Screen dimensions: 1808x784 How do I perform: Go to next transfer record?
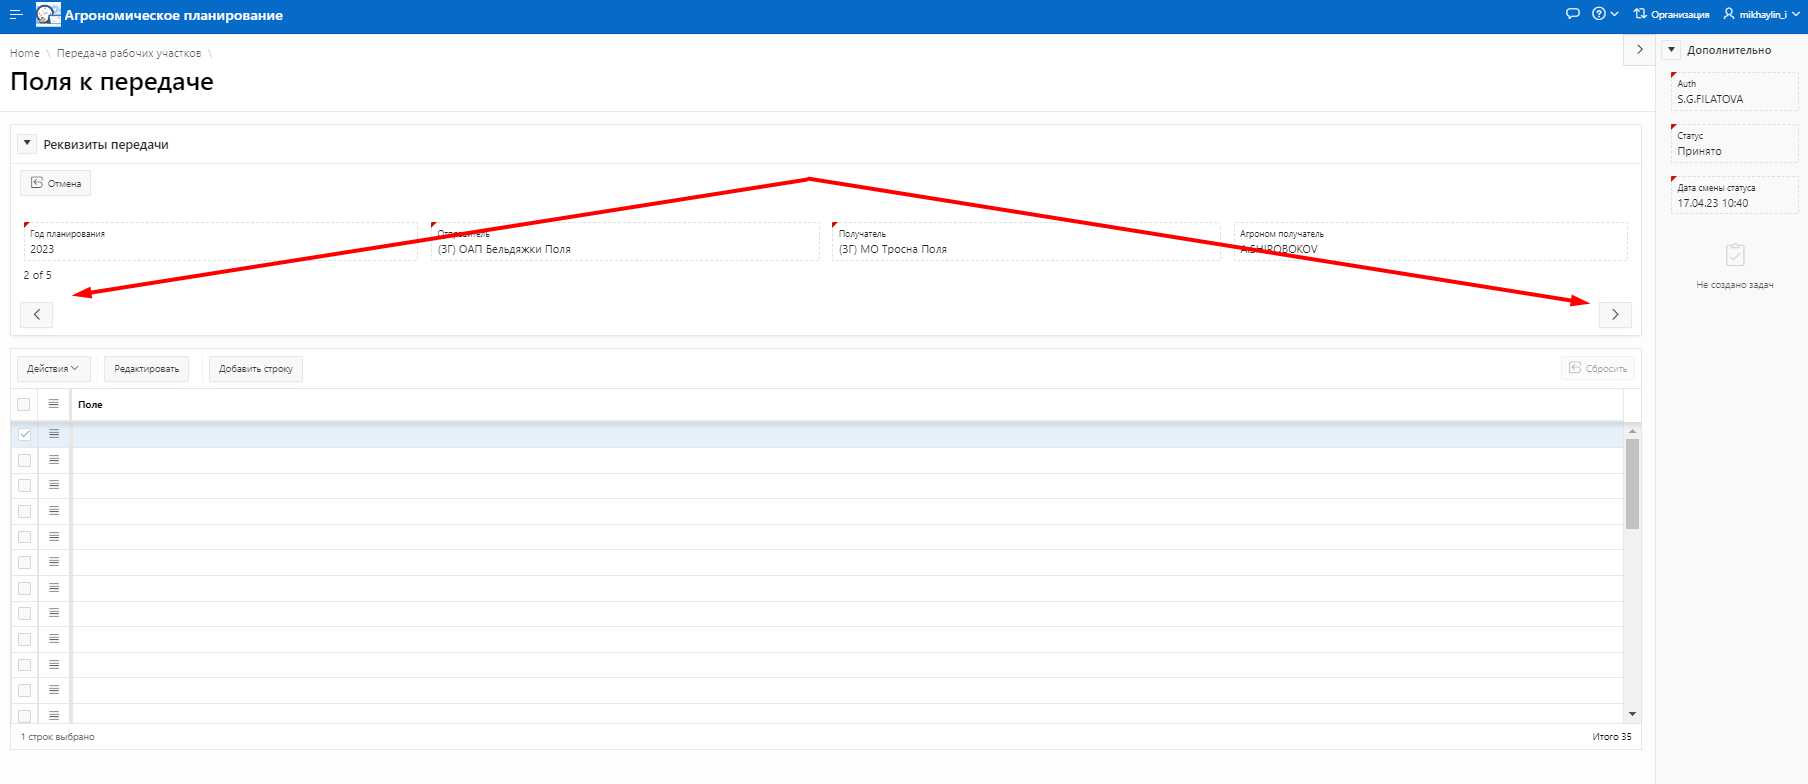1615,315
